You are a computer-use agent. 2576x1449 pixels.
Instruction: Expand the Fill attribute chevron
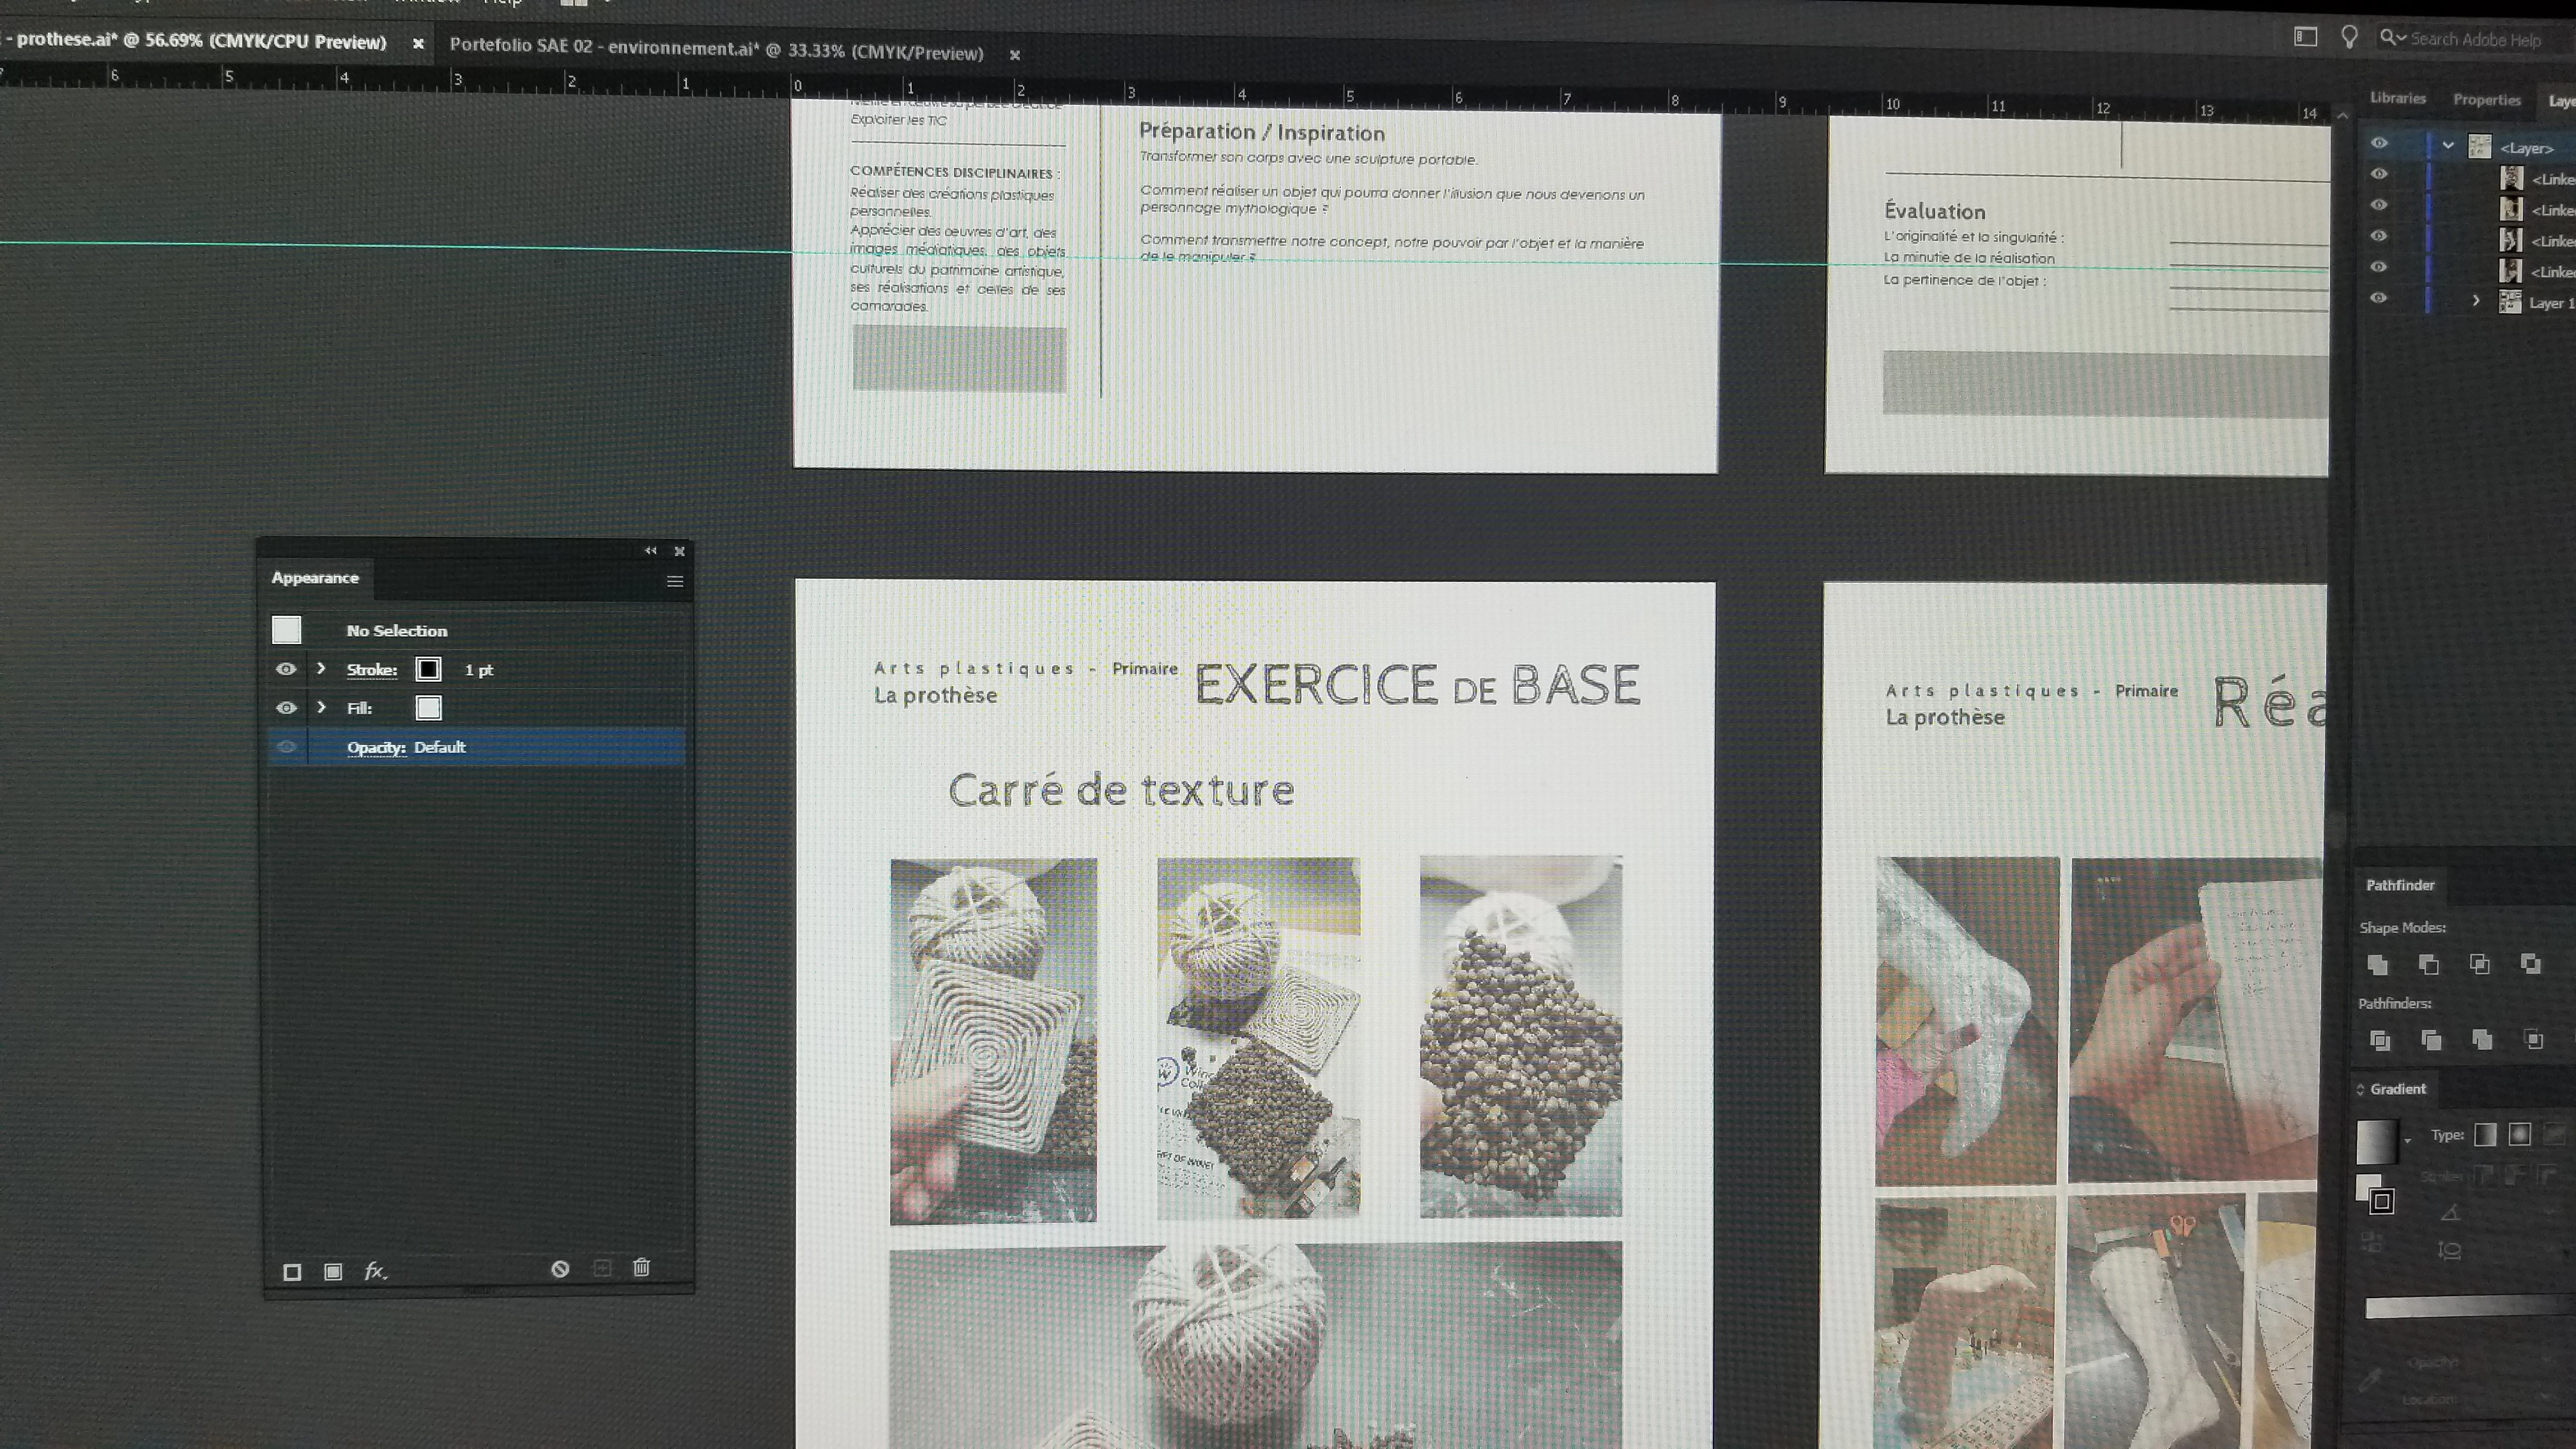click(321, 707)
